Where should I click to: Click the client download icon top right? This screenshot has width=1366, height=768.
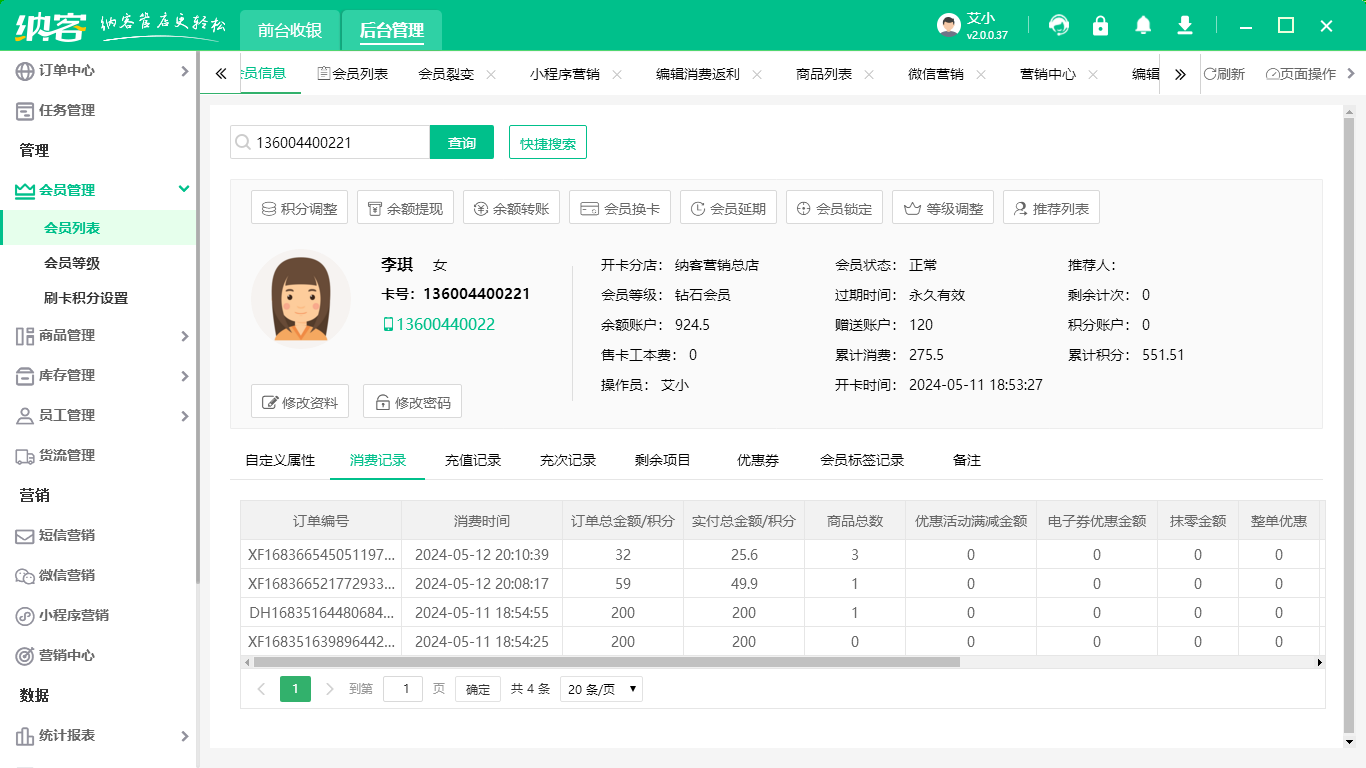1185,25
